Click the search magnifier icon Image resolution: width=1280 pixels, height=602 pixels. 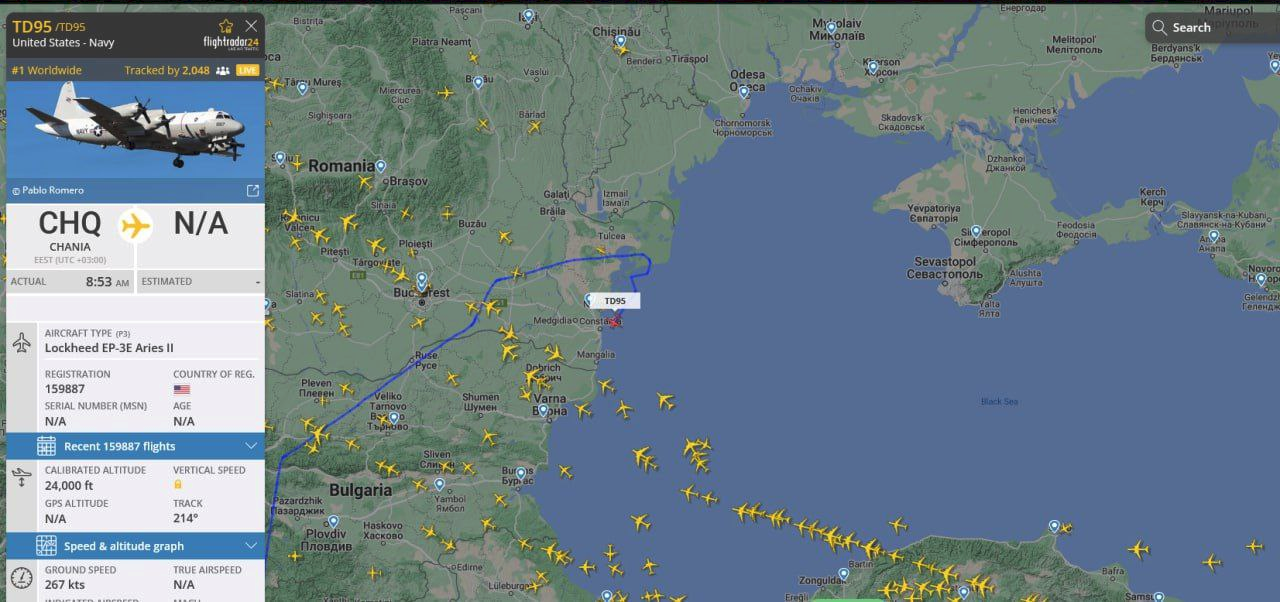click(1159, 27)
